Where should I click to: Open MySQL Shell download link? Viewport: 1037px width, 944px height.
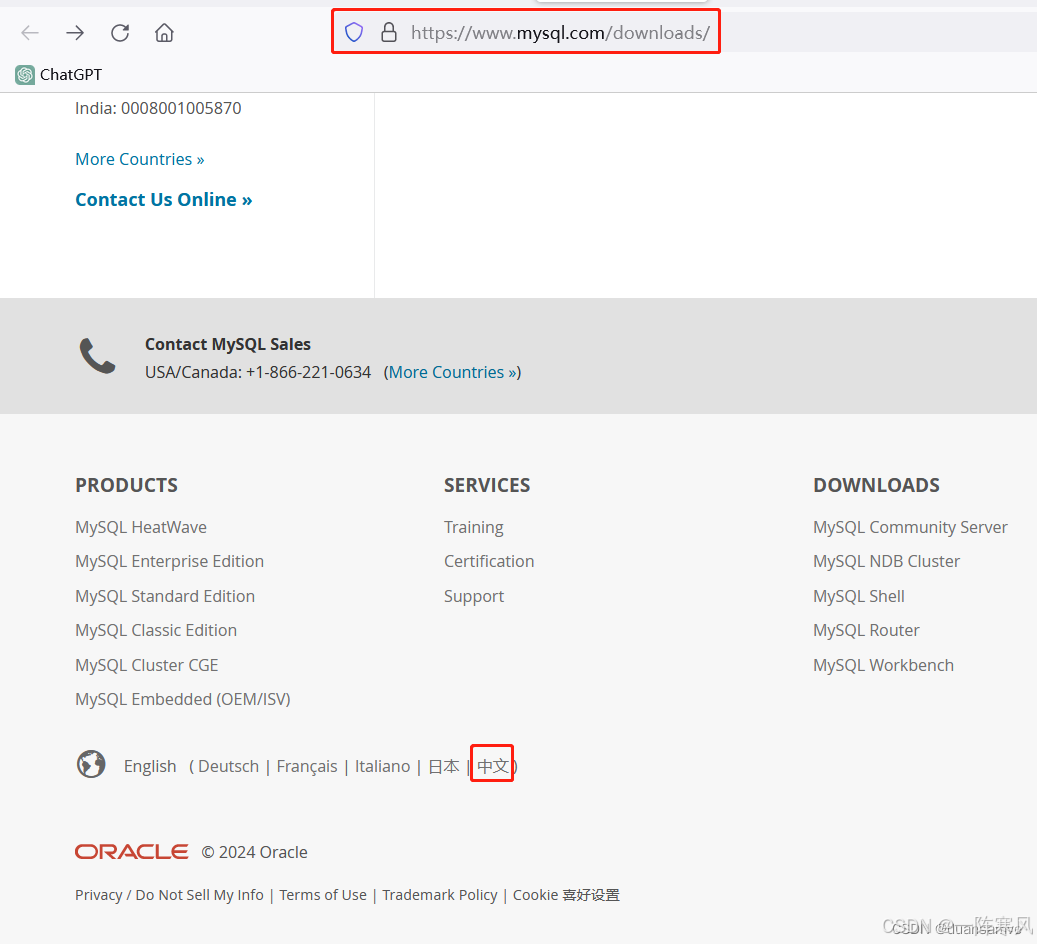[858, 596]
